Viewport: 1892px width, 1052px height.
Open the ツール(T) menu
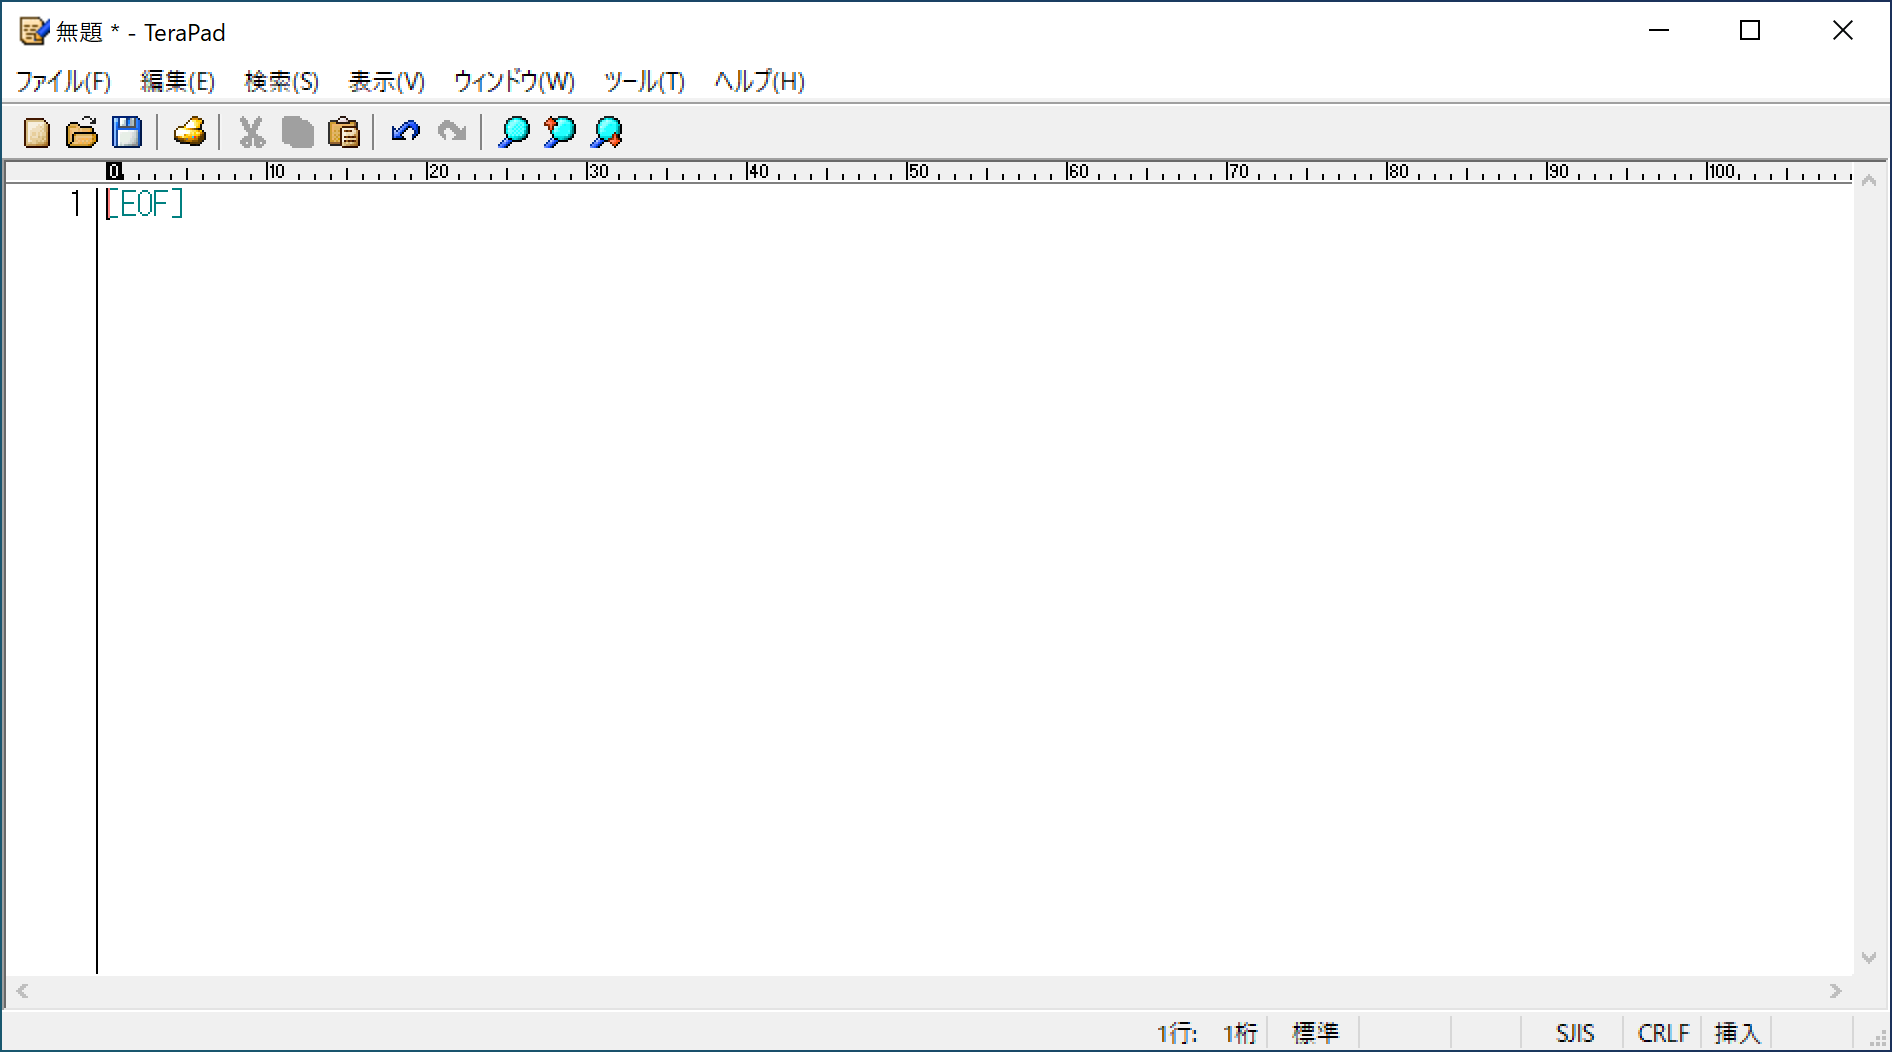(x=644, y=81)
